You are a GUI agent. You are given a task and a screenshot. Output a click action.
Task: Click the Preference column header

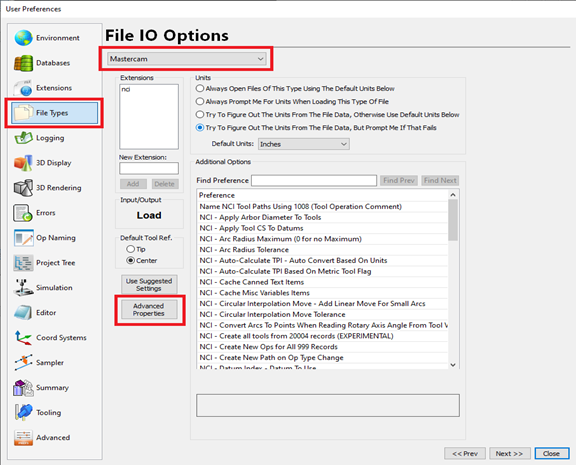323,195
